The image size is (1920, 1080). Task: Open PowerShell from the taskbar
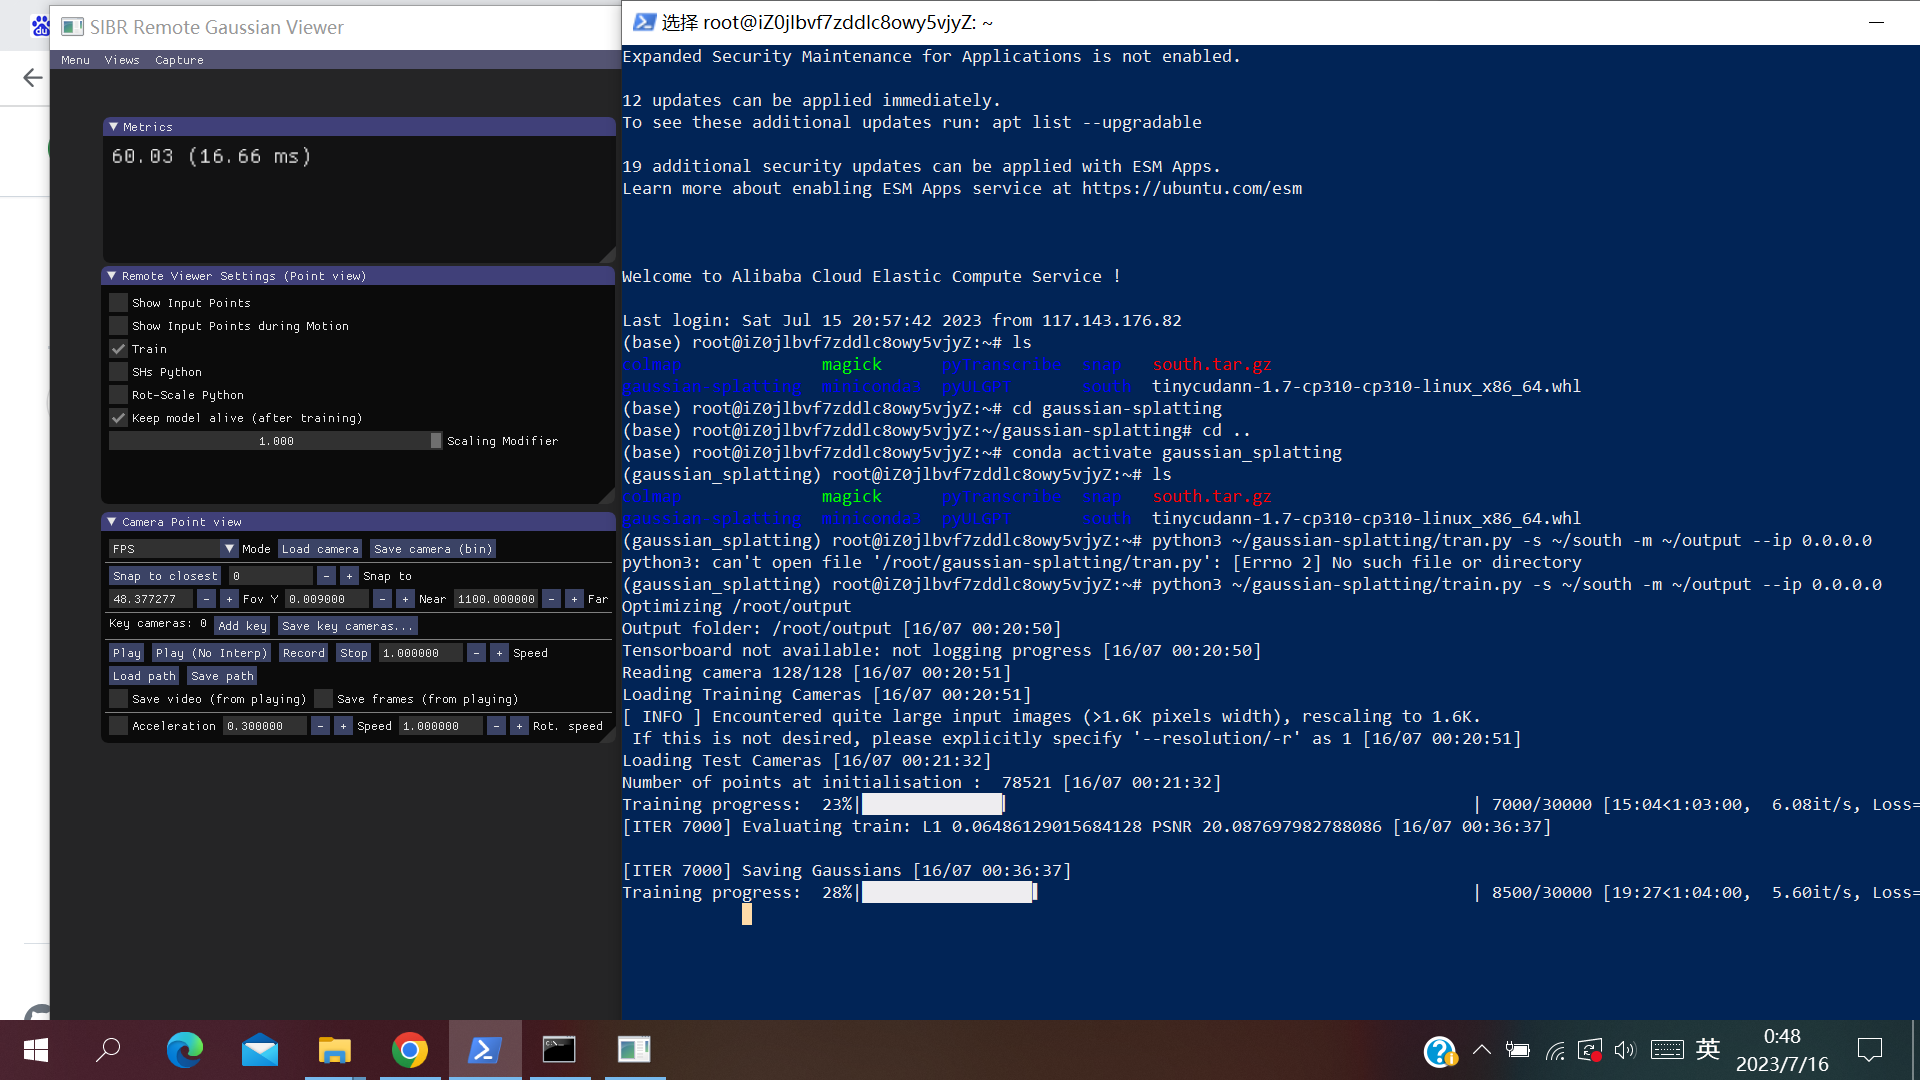coord(485,1050)
